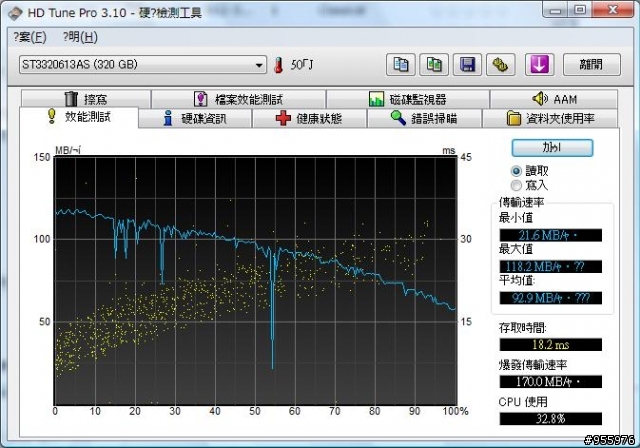Screen dimensions: 640x448
Task: Open options via the wrench icon
Action: click(501, 65)
